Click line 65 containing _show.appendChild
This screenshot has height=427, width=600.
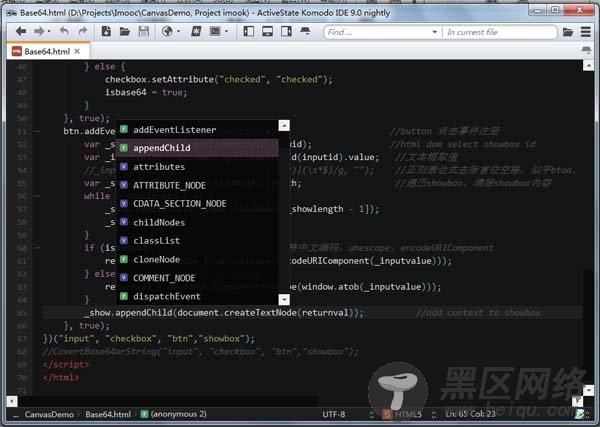click(x=312, y=313)
